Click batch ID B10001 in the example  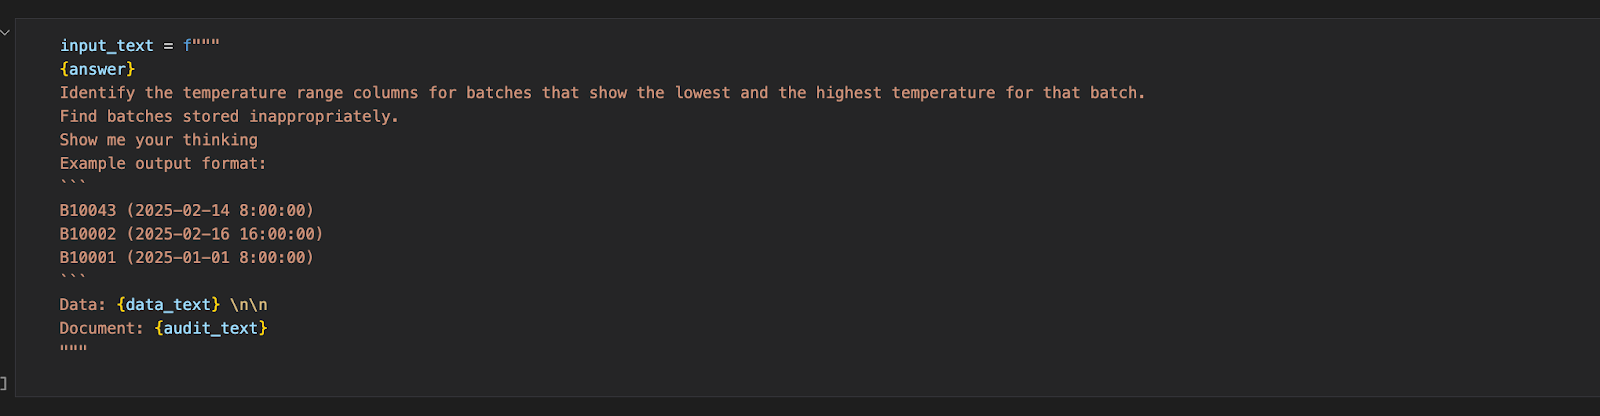88,258
